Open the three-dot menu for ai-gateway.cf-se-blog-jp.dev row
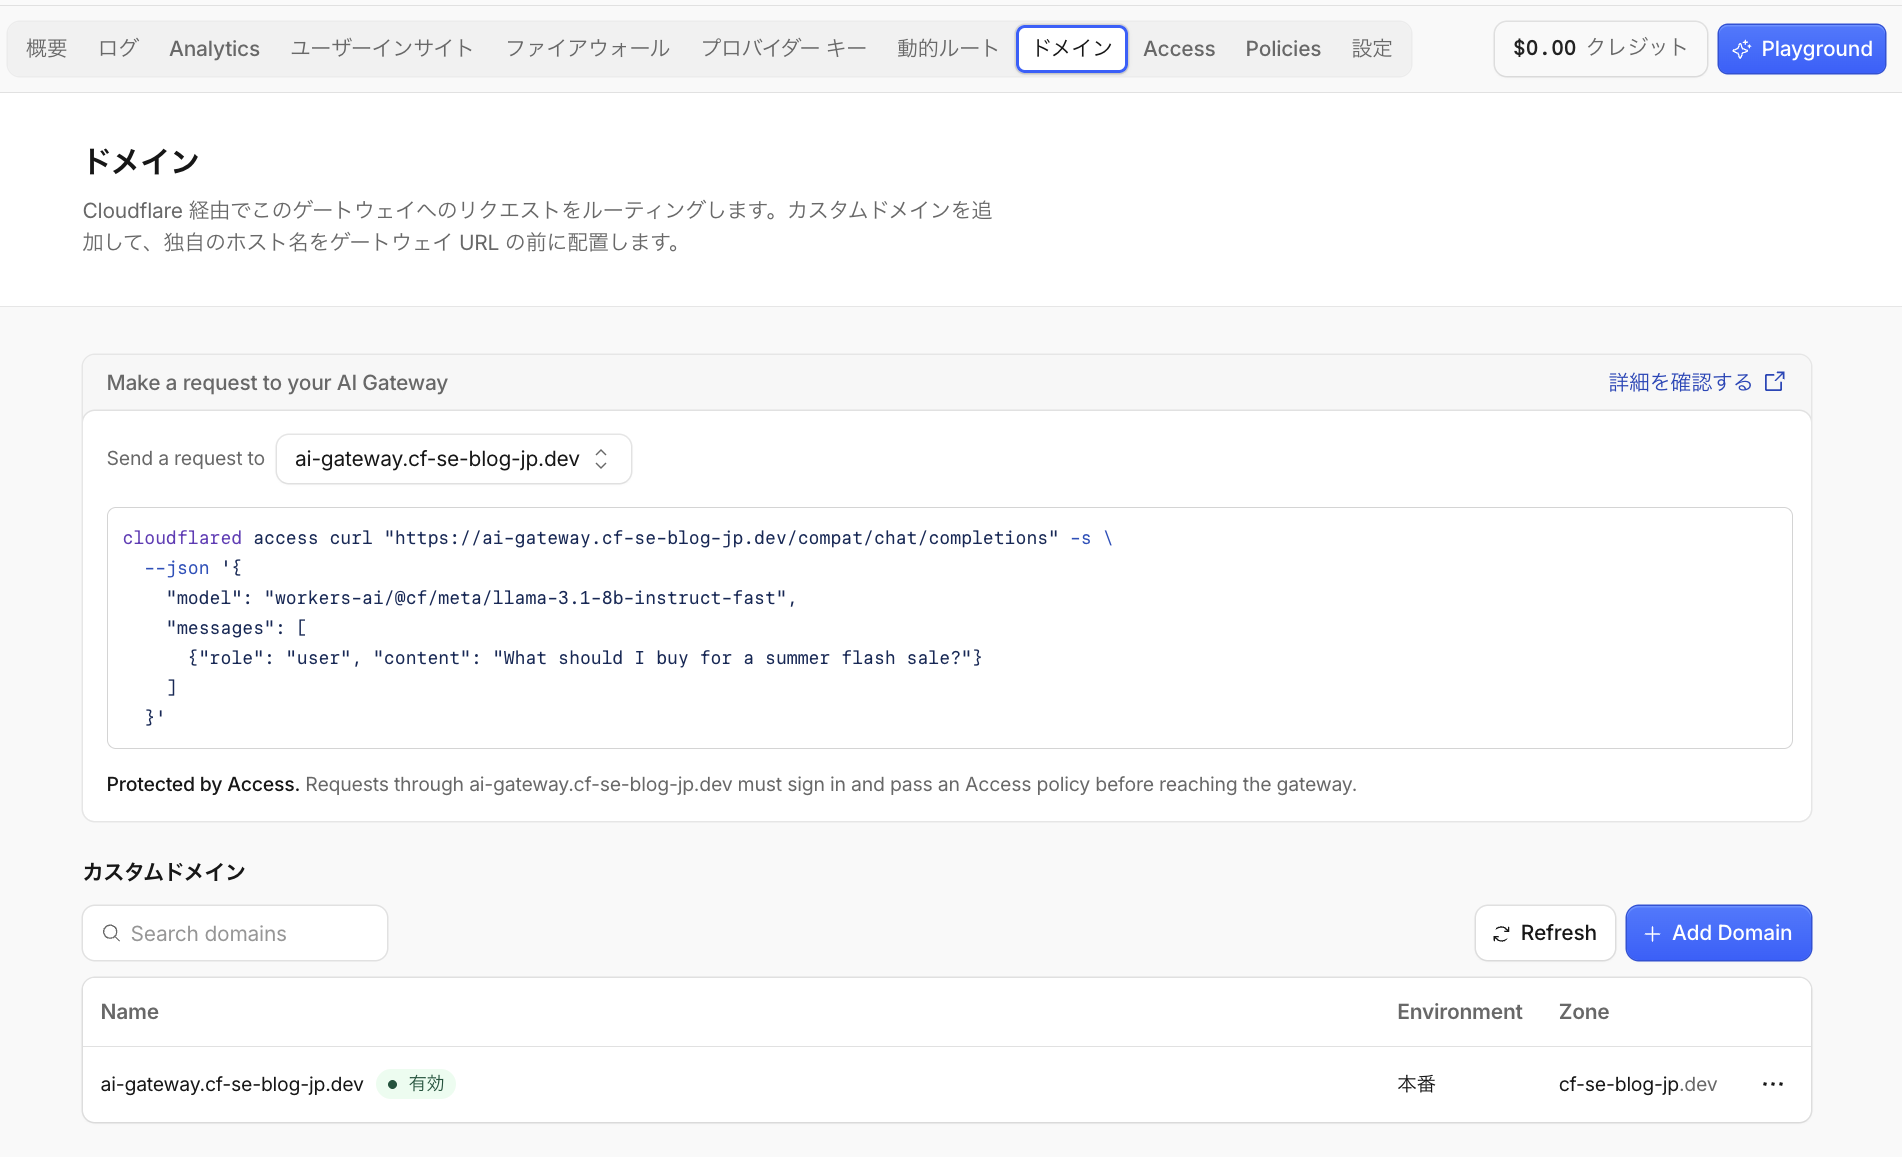This screenshot has height=1157, width=1902. 1773,1084
